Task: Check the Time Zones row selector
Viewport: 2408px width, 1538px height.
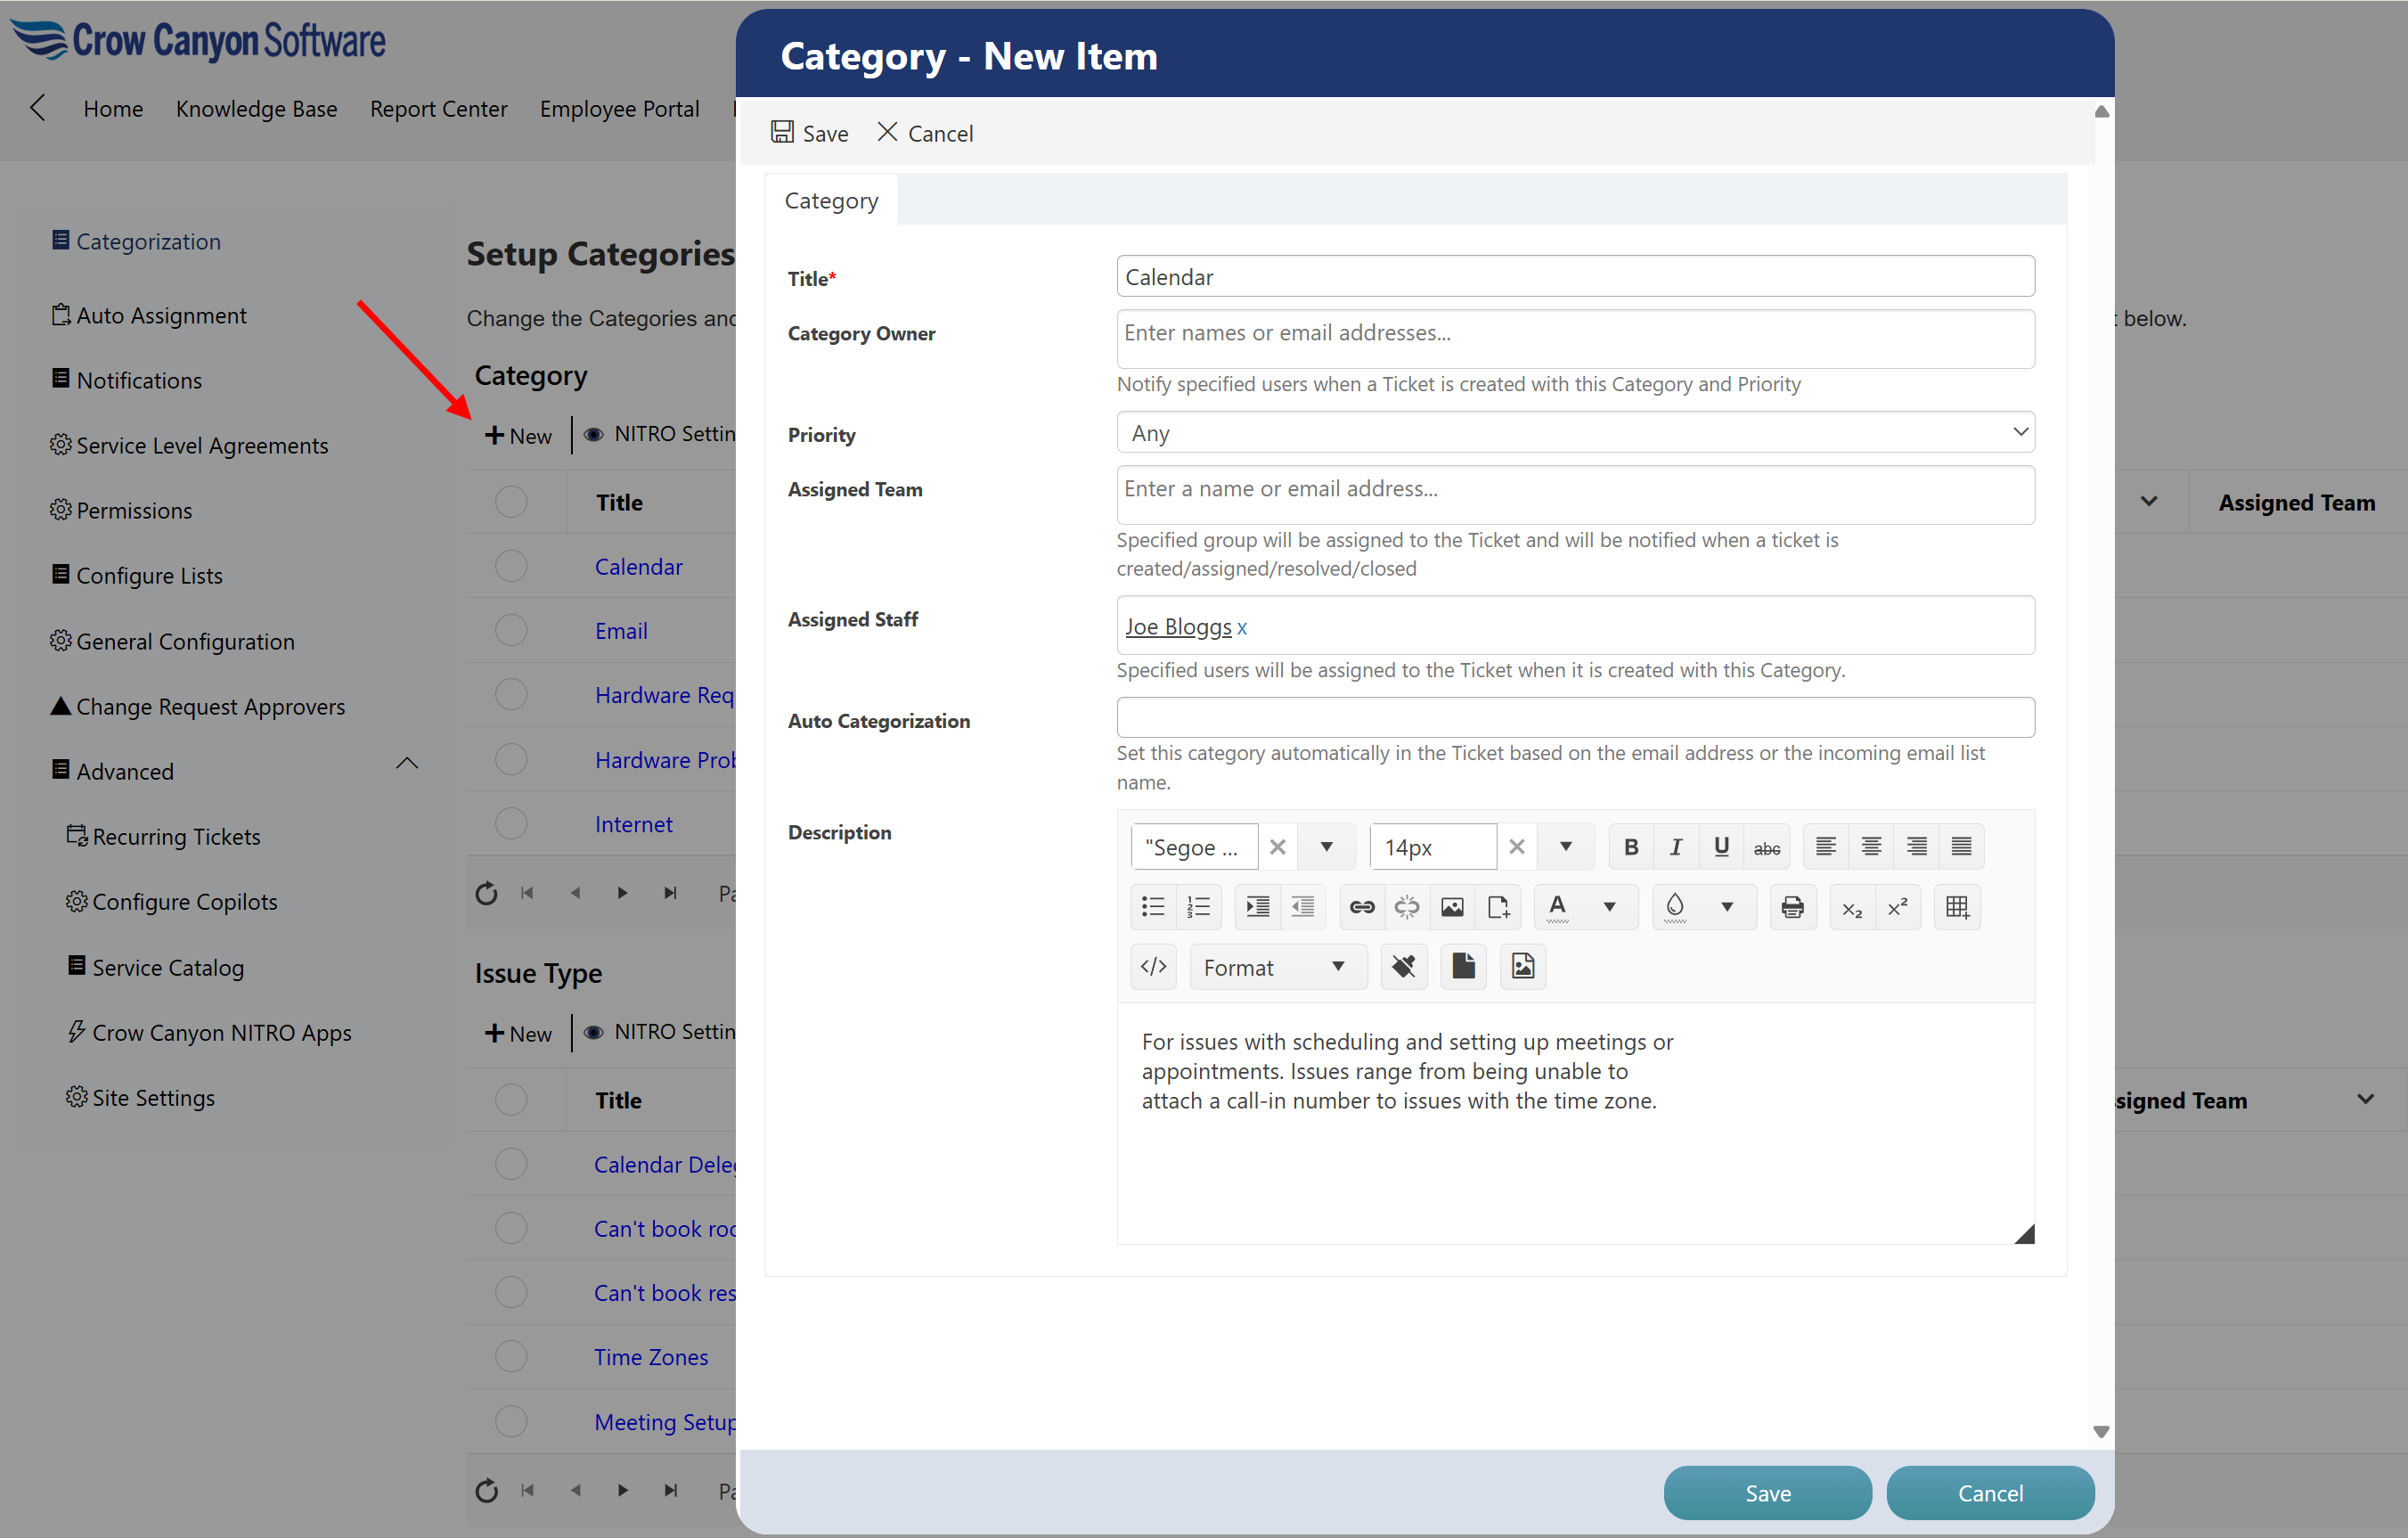Action: point(511,1357)
